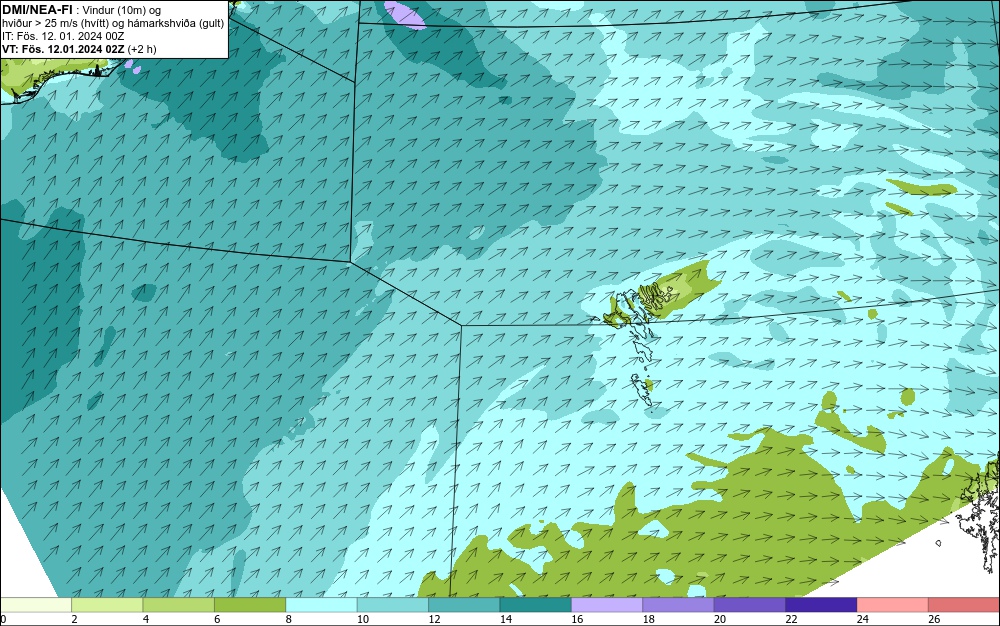Click the large lavender wind patch at top
1000x626 pixels.
pos(406,15)
